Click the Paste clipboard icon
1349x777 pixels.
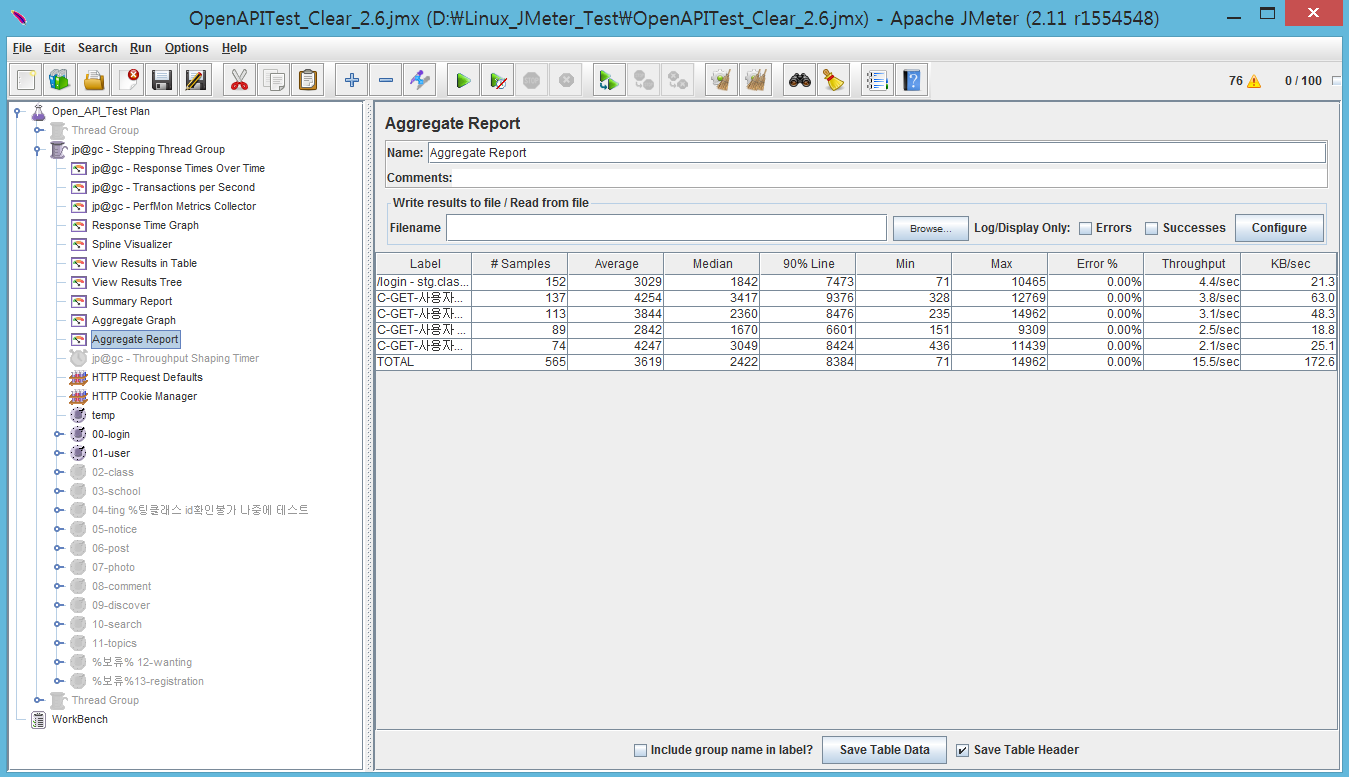[x=307, y=81]
